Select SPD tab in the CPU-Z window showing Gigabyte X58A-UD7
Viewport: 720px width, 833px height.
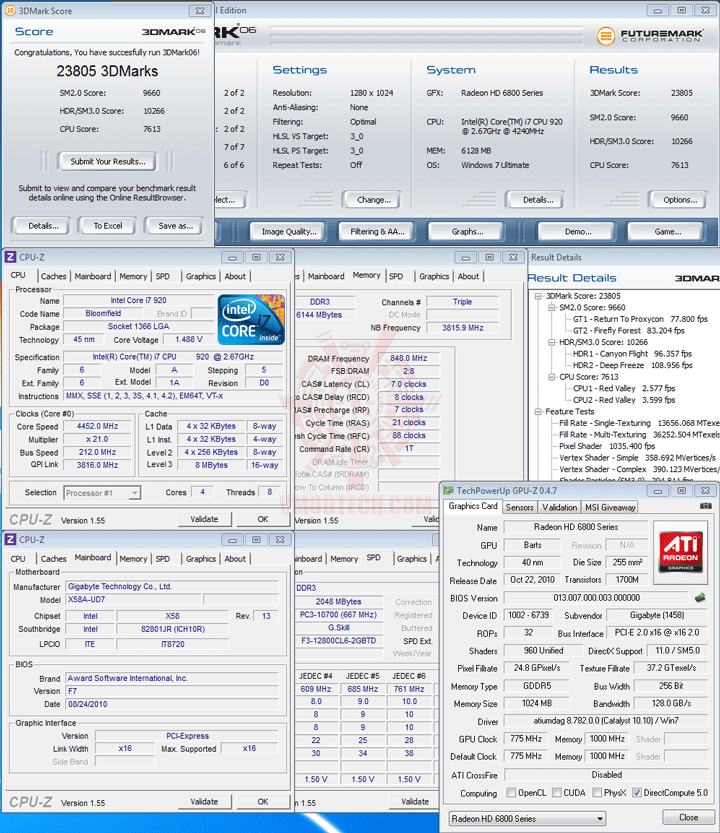coord(163,559)
